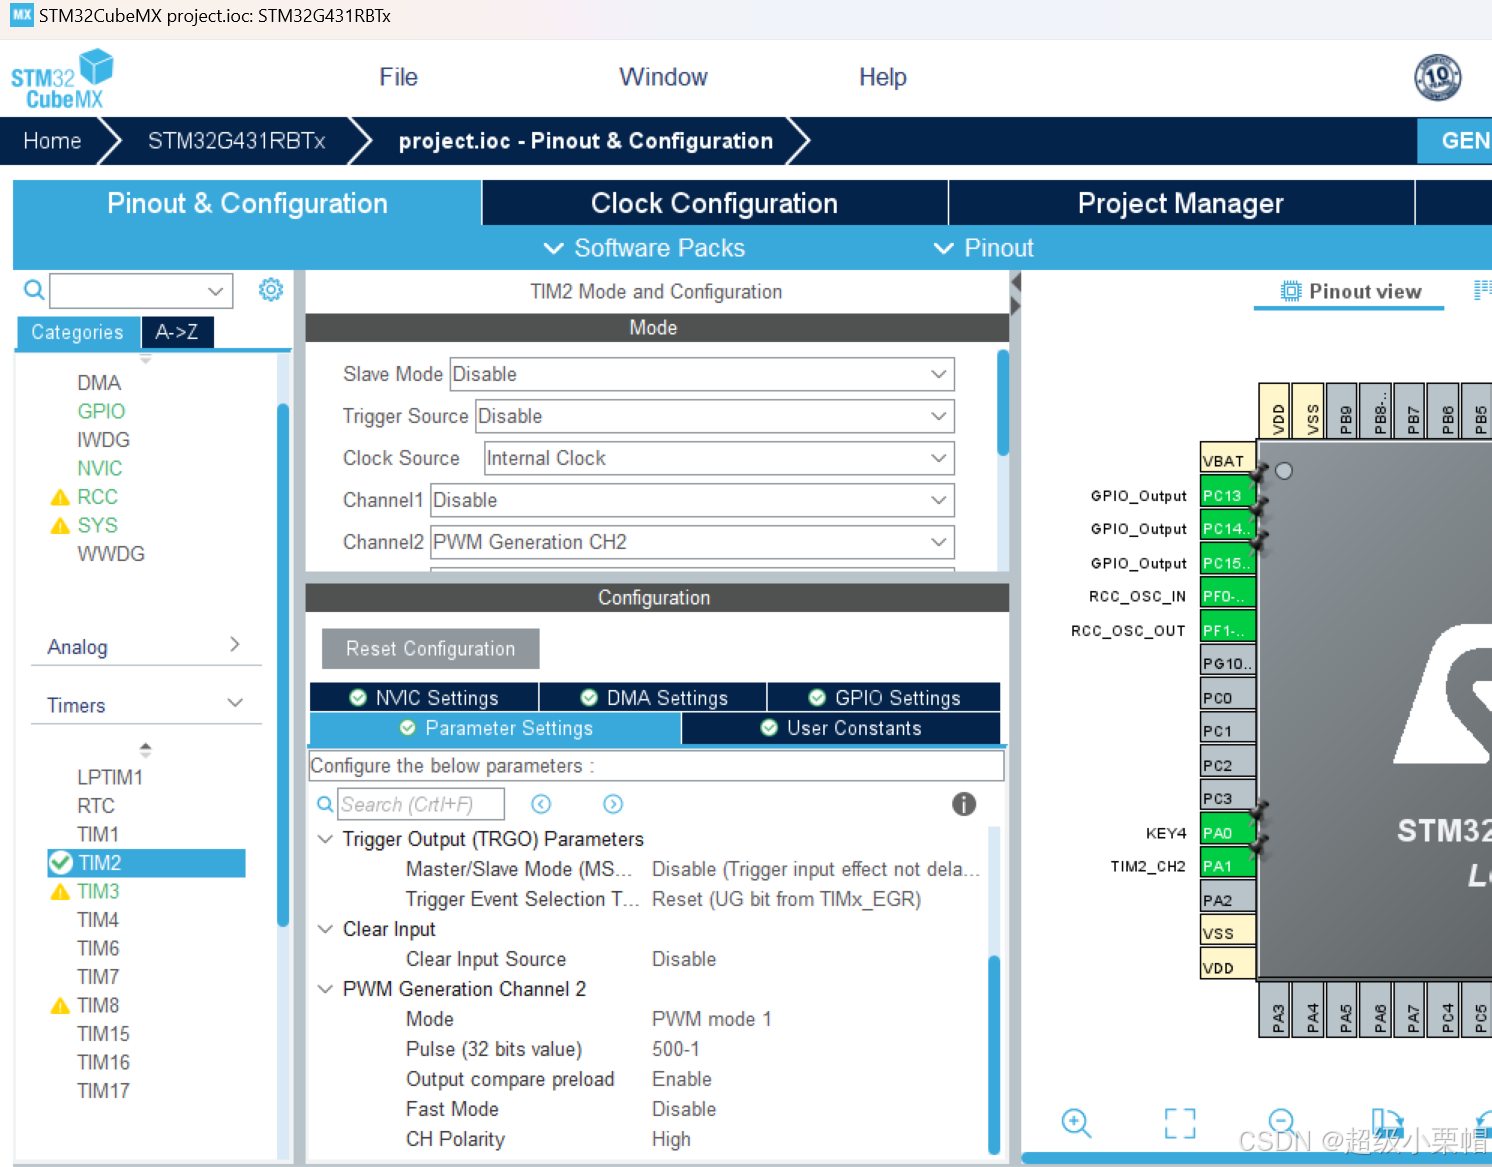Click the parameter list vertical scrollbar
This screenshot has height=1167, width=1492.
[994, 1055]
